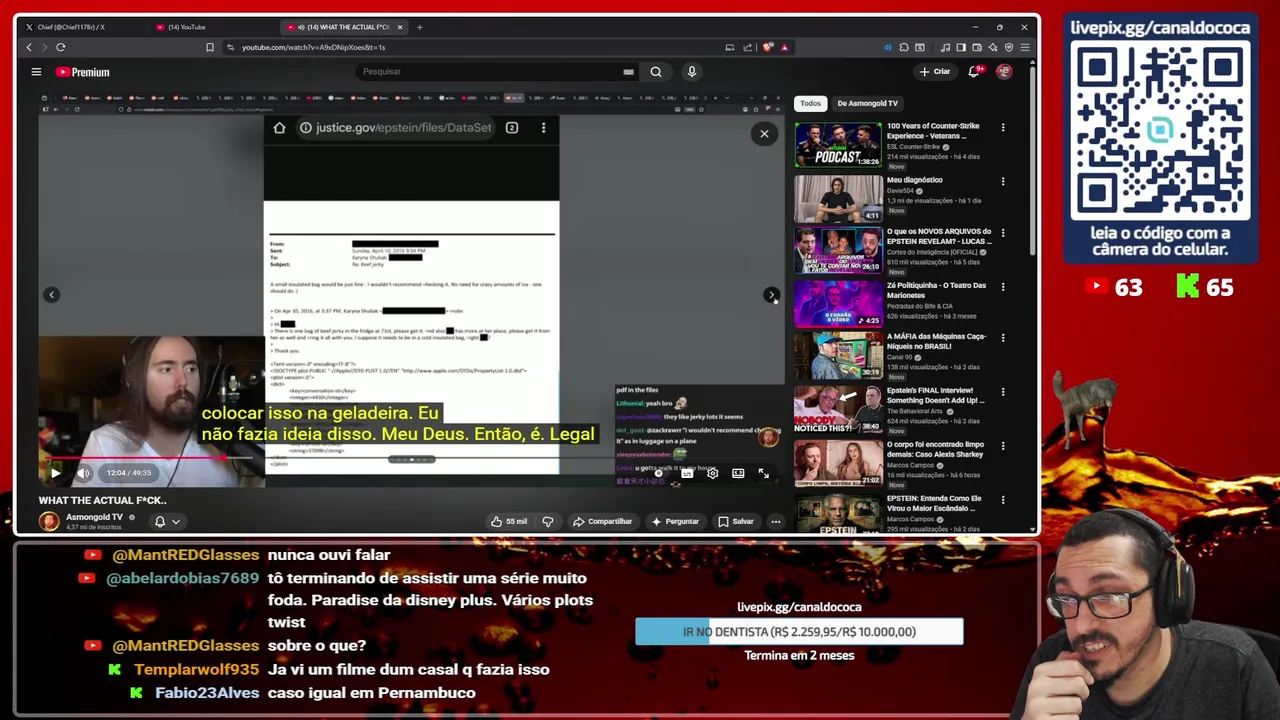Go to YouTube Premium home logo

[82, 72]
